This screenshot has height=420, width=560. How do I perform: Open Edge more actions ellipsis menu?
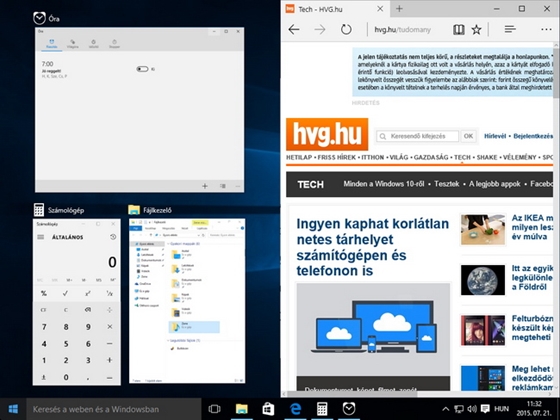click(x=546, y=29)
